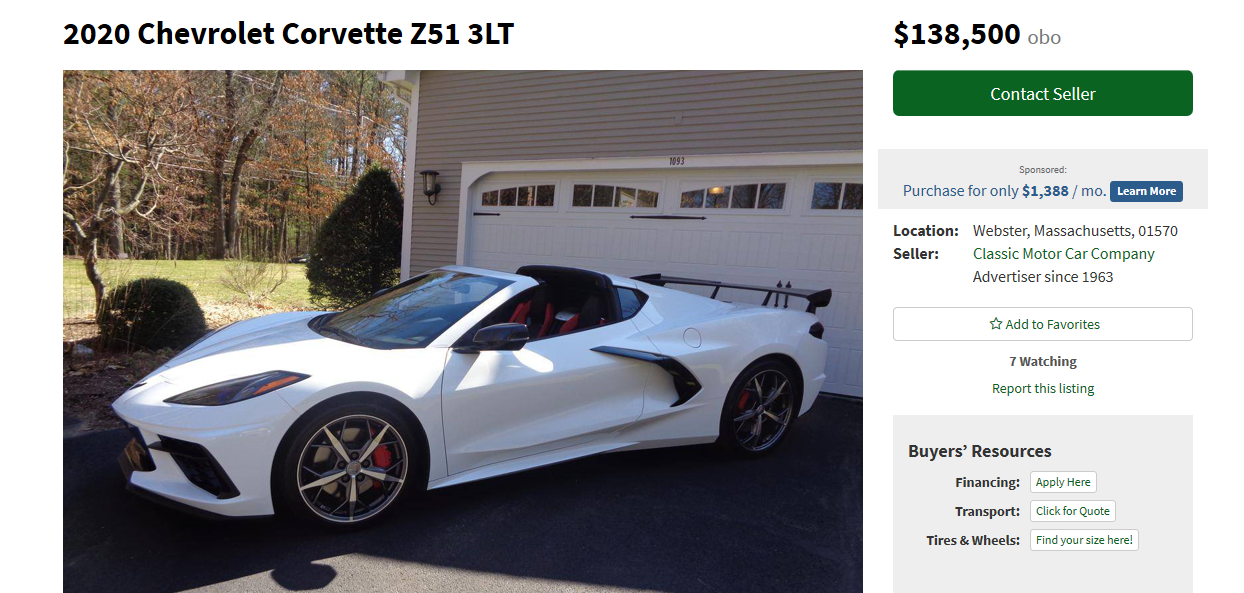Open the Classic Motor Car Company seller page
The width and height of the screenshot is (1244, 593).
point(1064,254)
